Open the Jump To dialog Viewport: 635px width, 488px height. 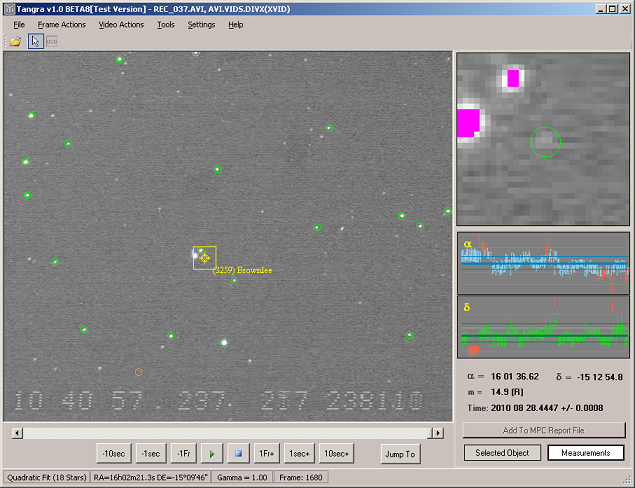(x=400, y=454)
